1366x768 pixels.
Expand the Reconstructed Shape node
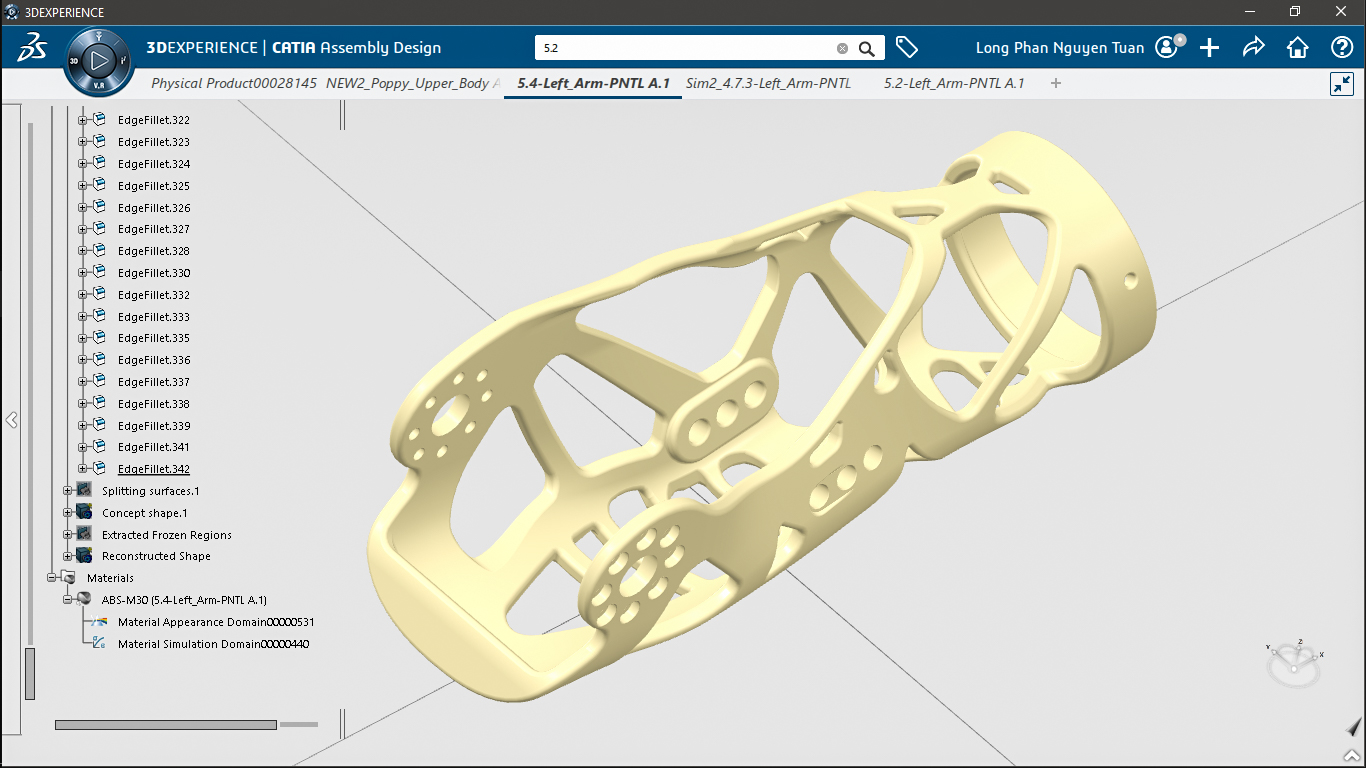click(68, 556)
